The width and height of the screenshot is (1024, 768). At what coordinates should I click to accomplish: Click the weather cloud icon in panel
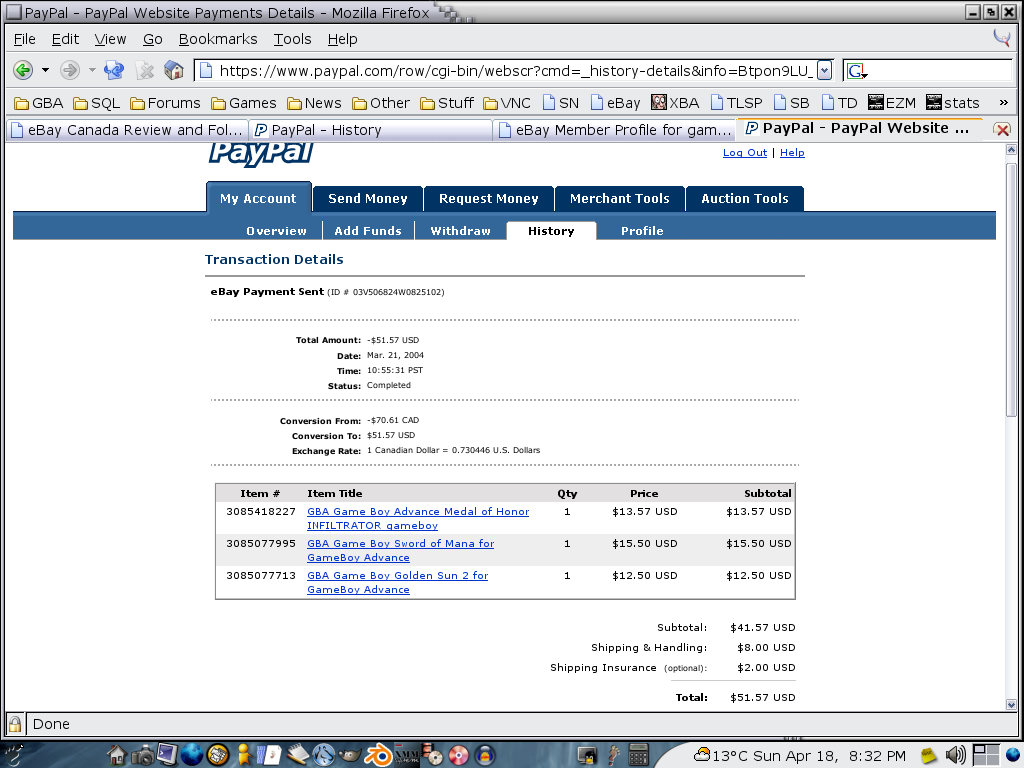pos(702,755)
